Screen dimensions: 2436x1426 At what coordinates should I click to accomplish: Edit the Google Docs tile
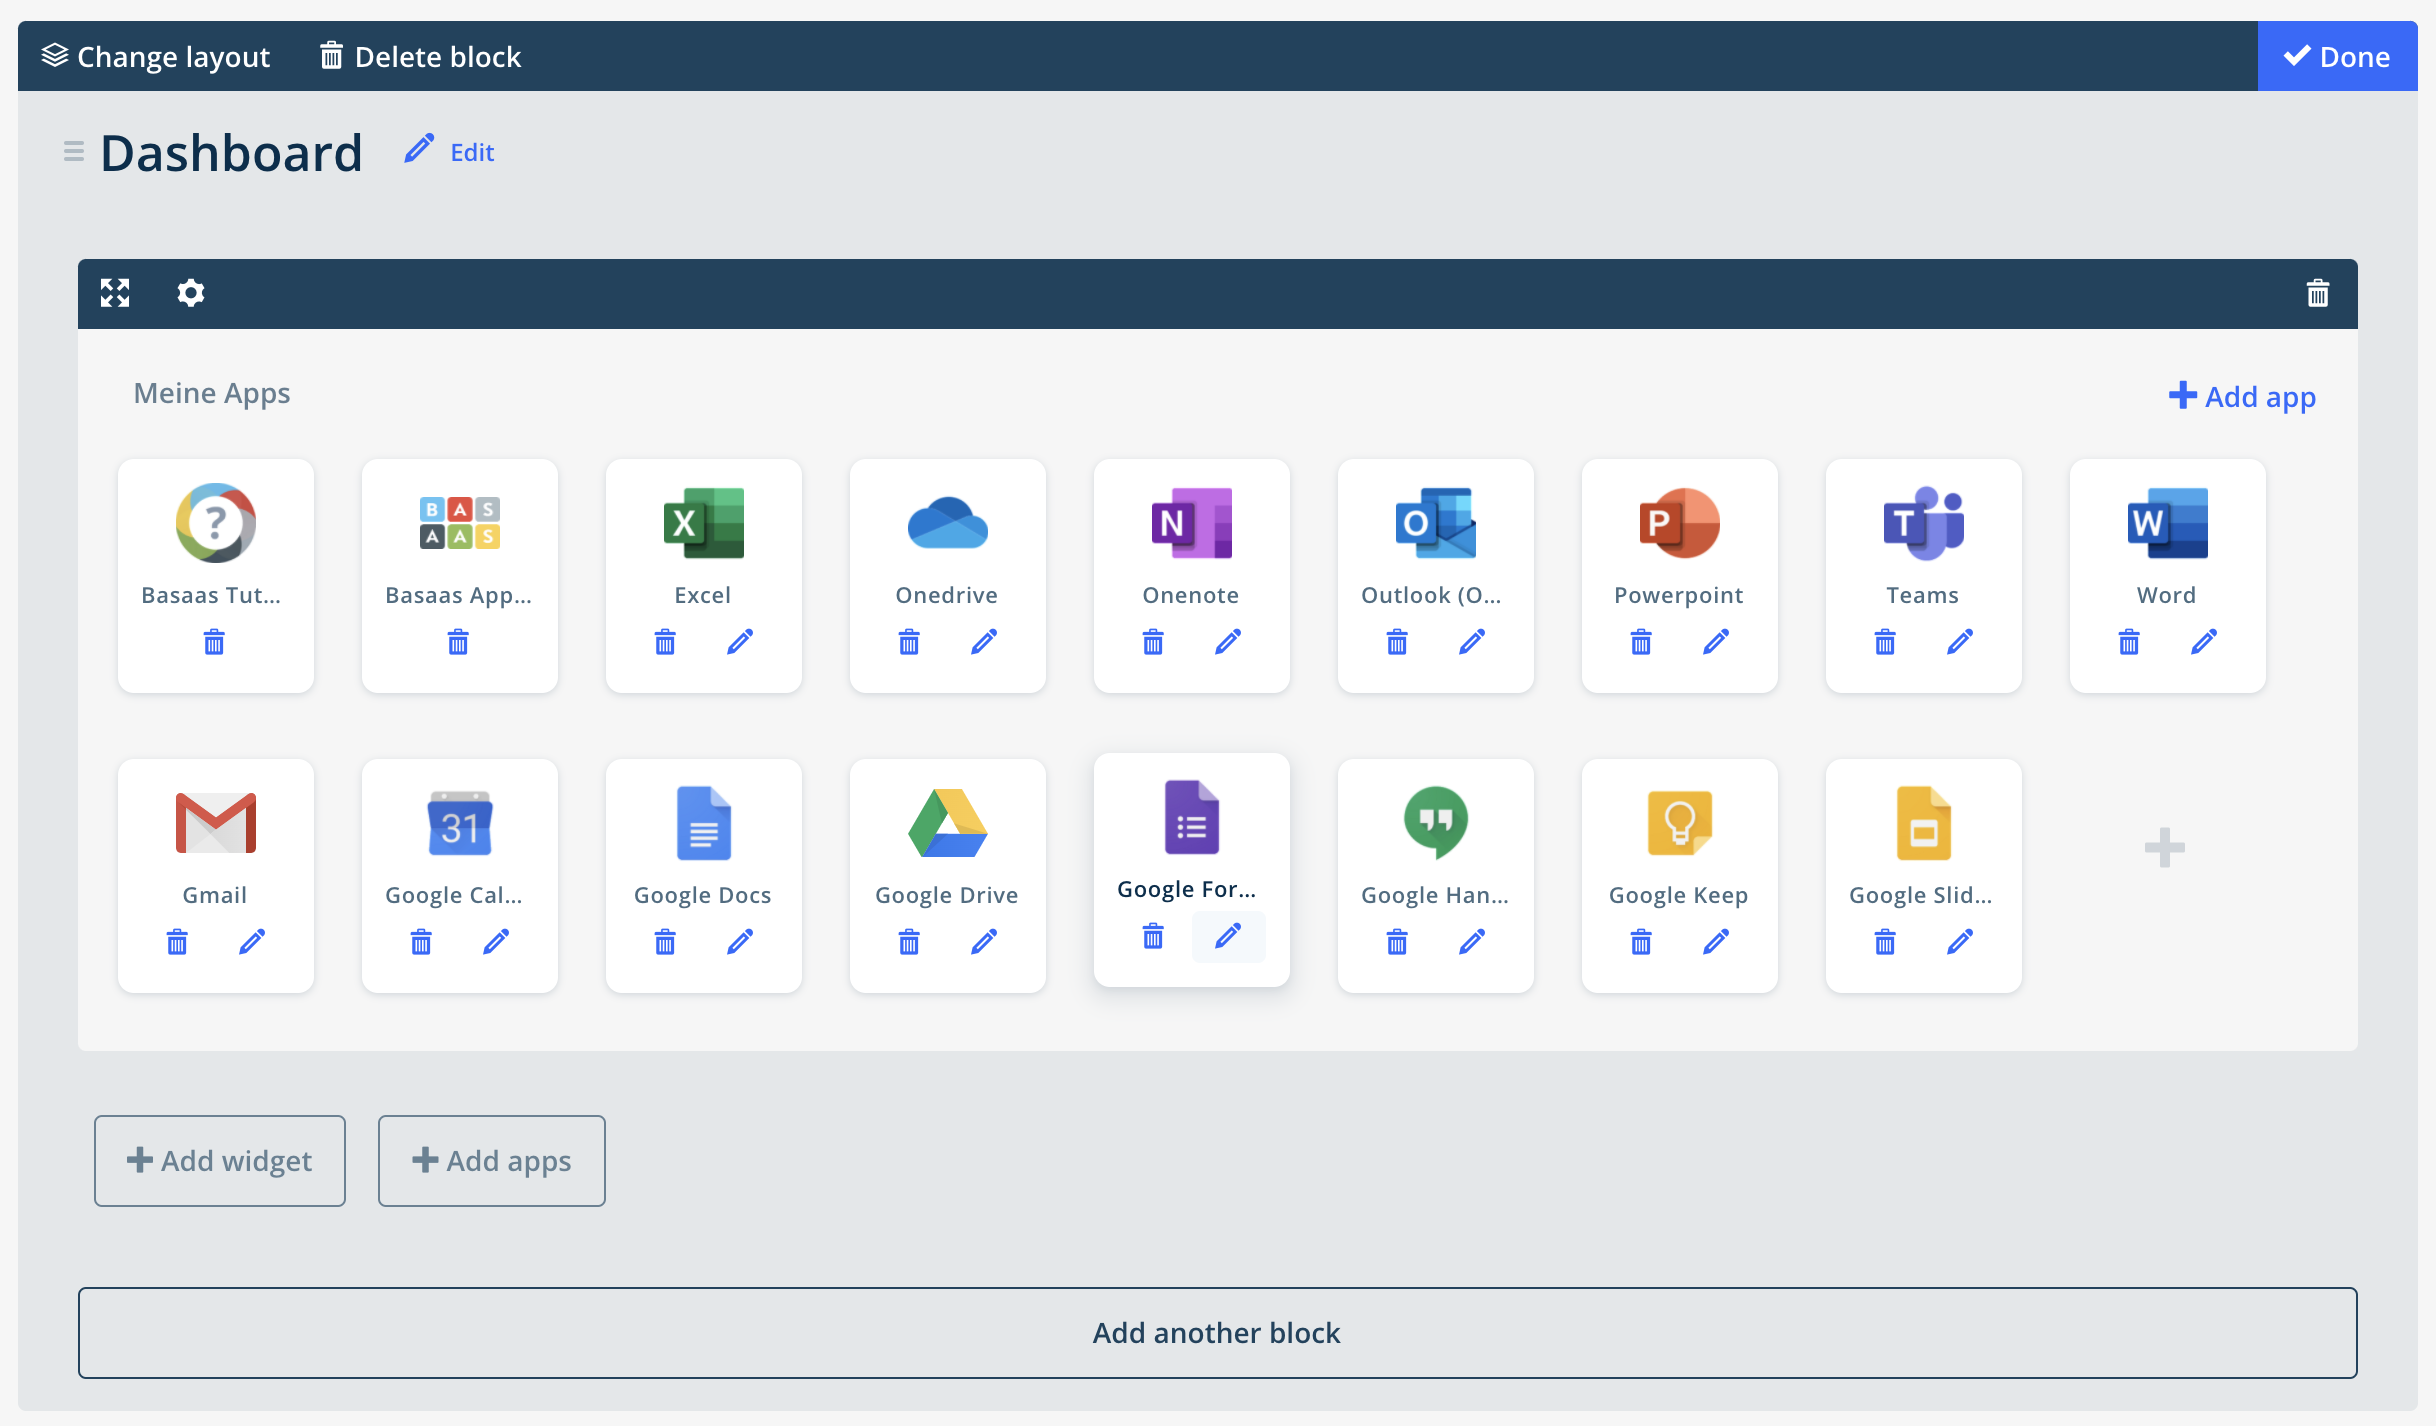[x=740, y=941]
